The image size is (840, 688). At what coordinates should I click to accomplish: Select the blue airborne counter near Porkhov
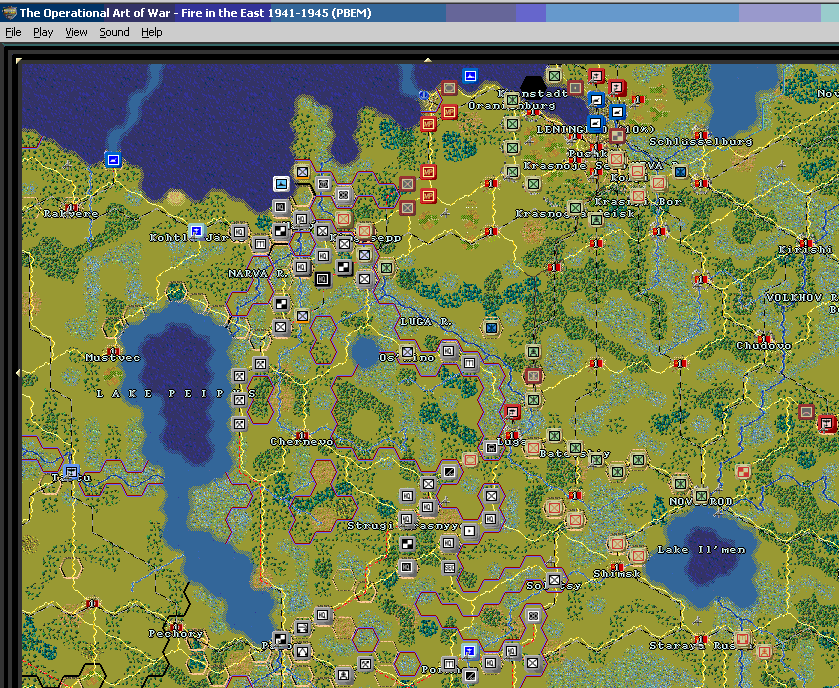pos(470,651)
